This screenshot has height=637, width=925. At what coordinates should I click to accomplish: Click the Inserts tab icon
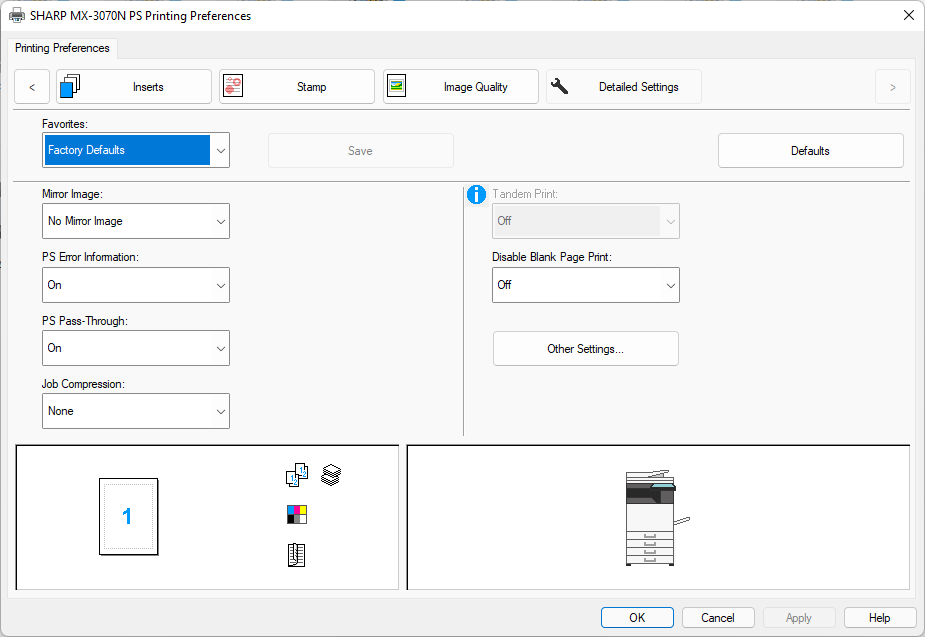pyautogui.click(x=70, y=87)
